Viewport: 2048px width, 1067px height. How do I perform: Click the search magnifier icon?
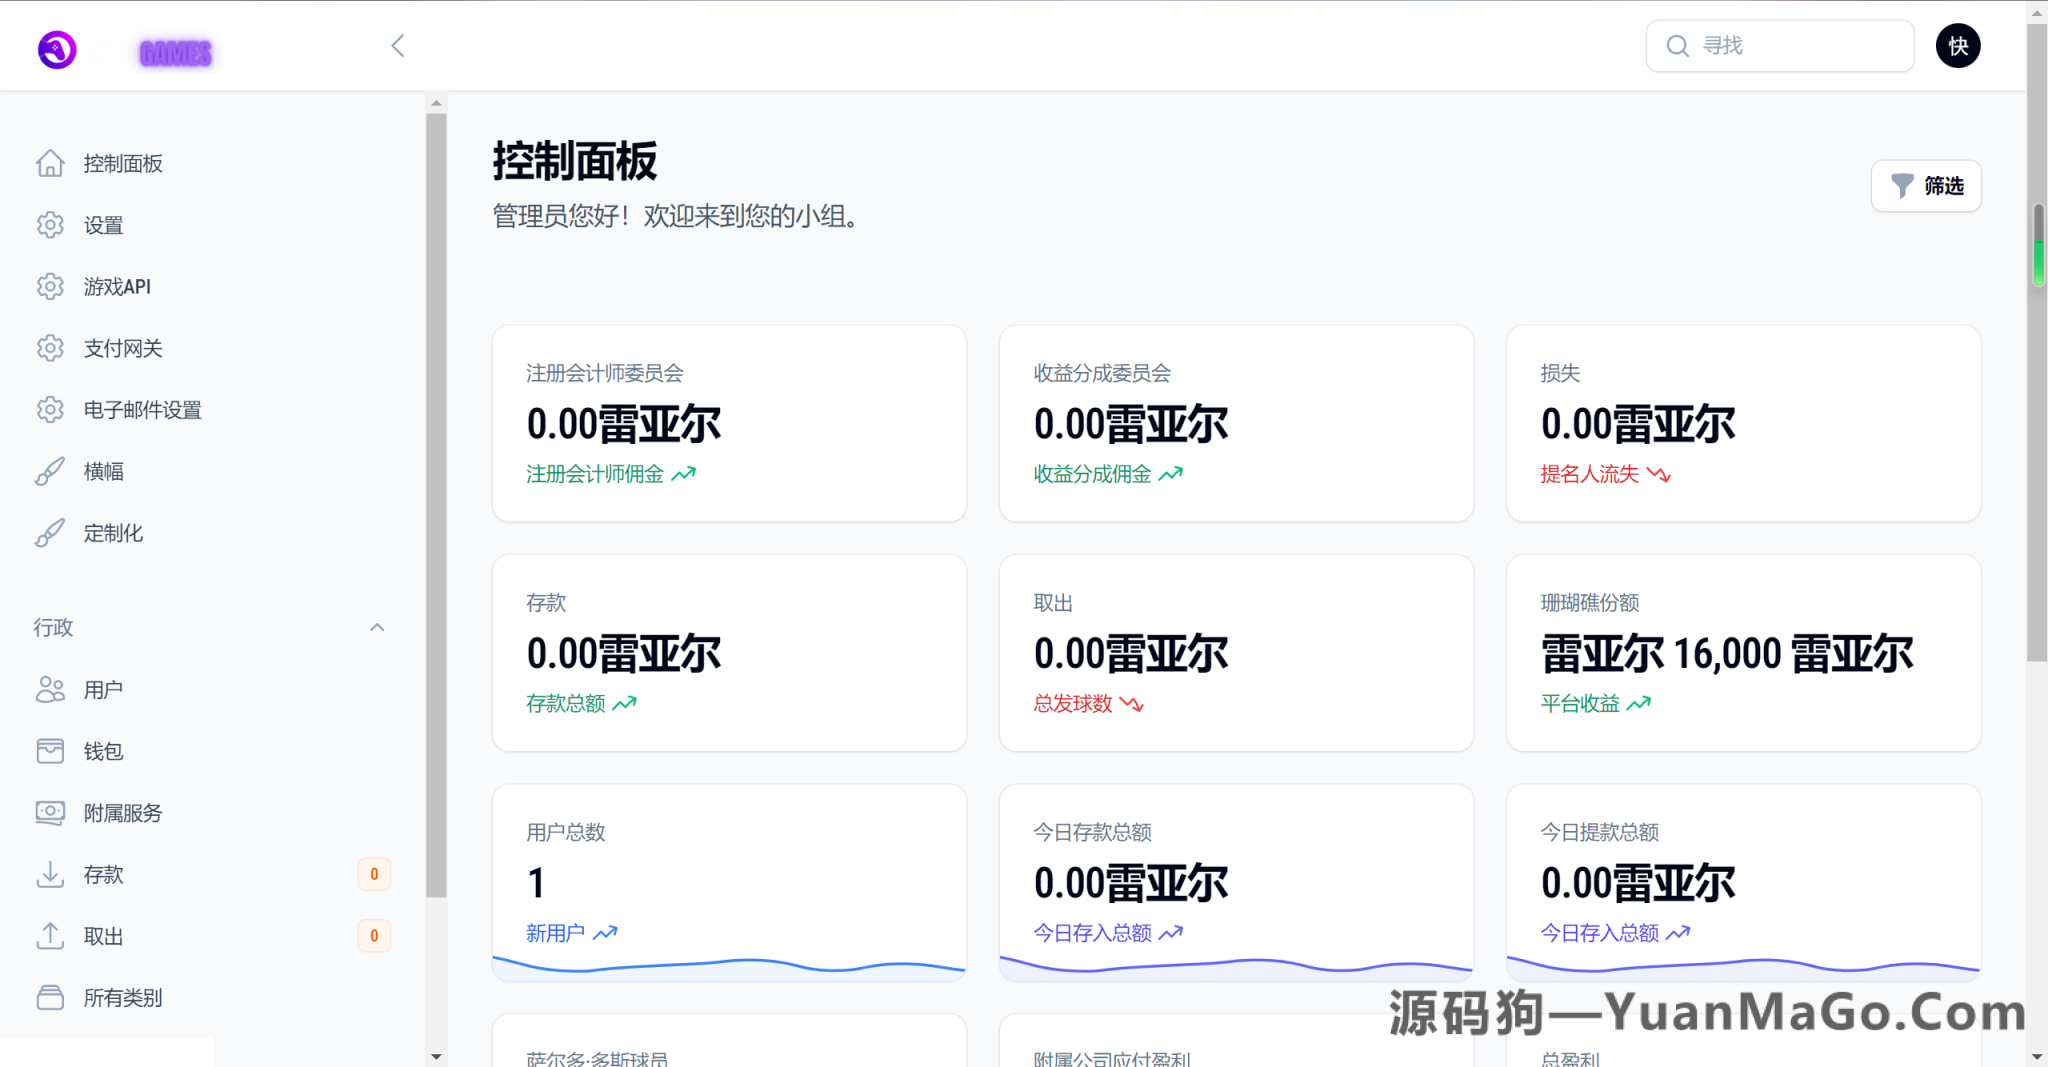(1678, 45)
